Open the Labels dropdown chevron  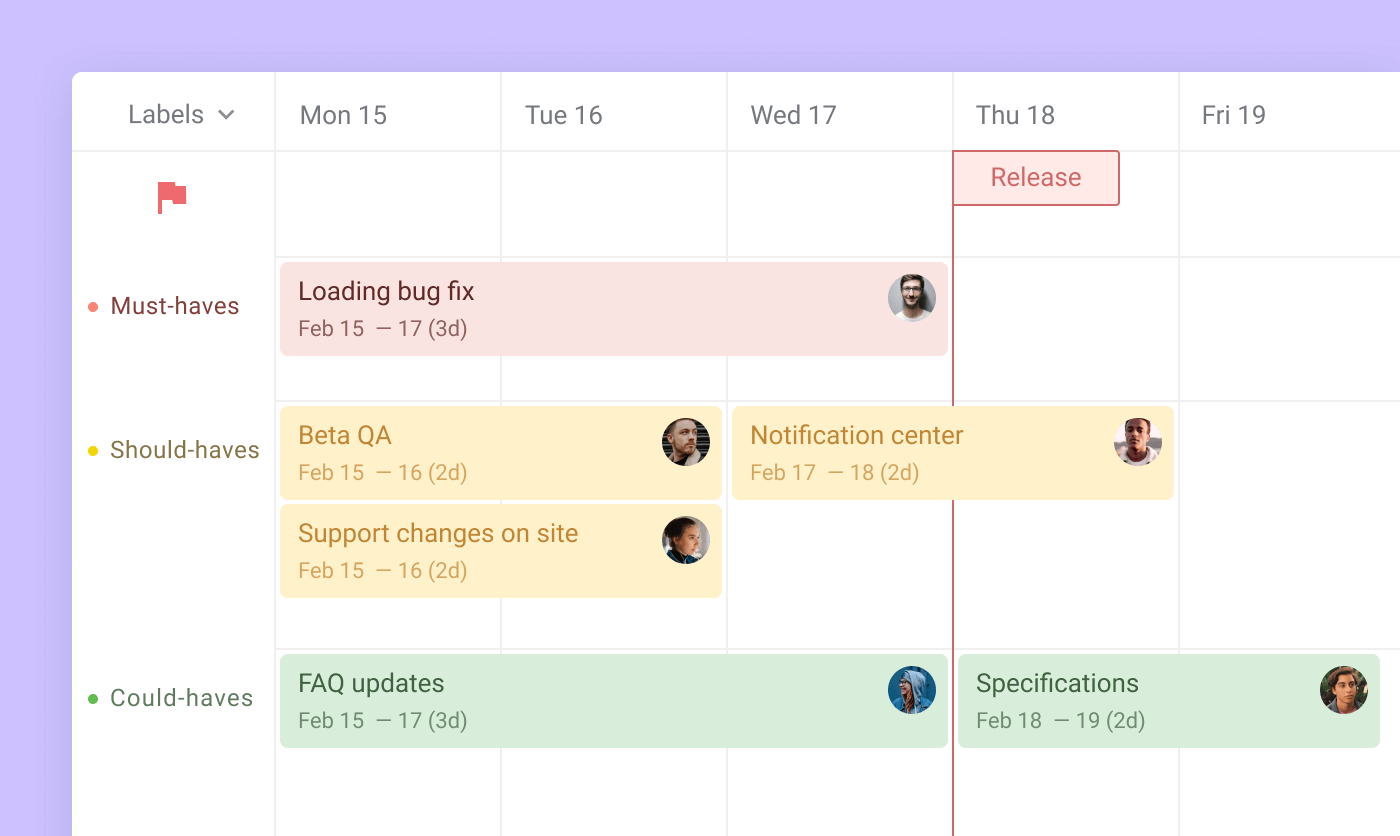coord(227,115)
